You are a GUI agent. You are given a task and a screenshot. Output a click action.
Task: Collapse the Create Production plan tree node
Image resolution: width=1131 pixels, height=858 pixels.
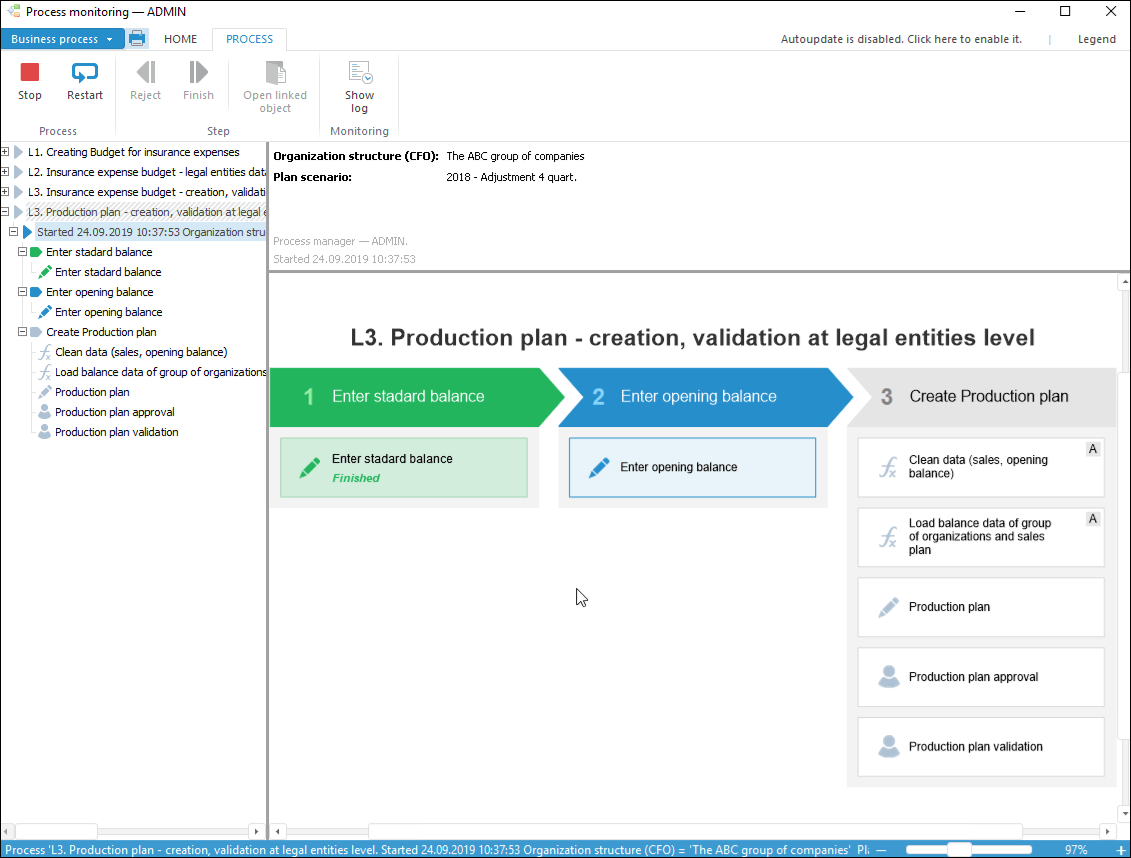click(x=22, y=332)
